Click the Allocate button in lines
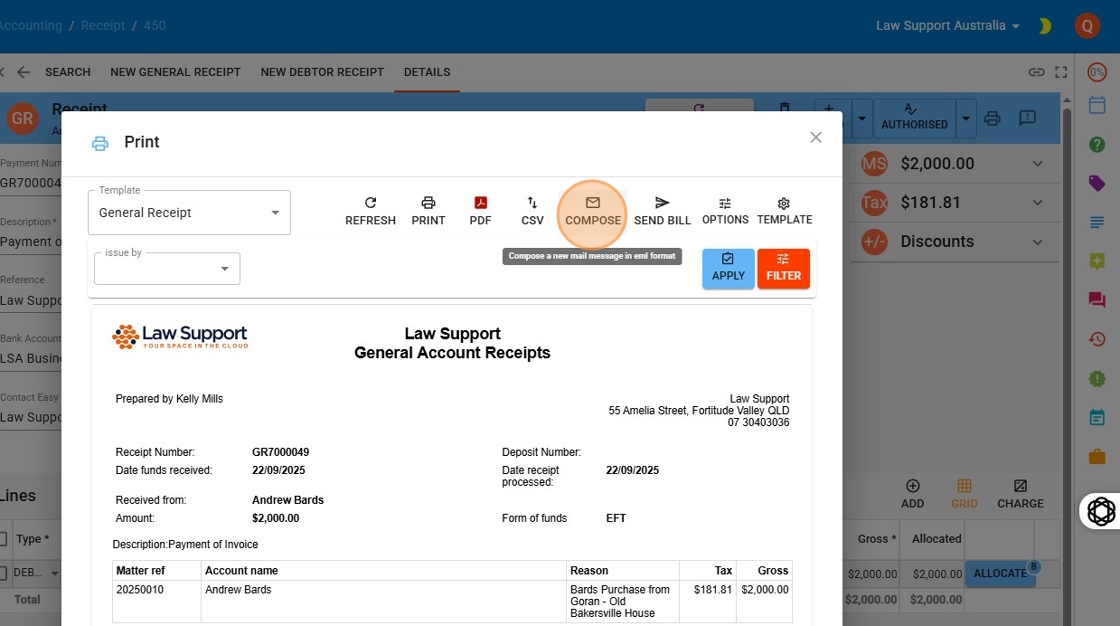1120x626 pixels. [x=1000, y=573]
